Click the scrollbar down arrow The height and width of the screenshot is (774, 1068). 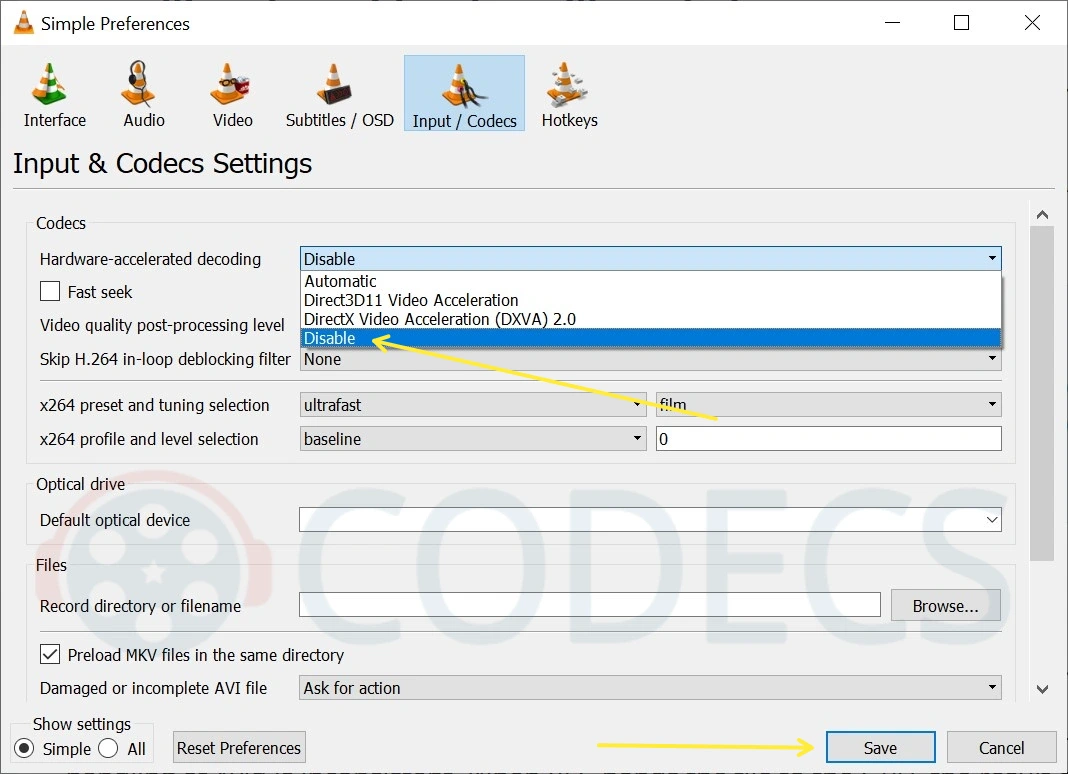tap(1042, 689)
